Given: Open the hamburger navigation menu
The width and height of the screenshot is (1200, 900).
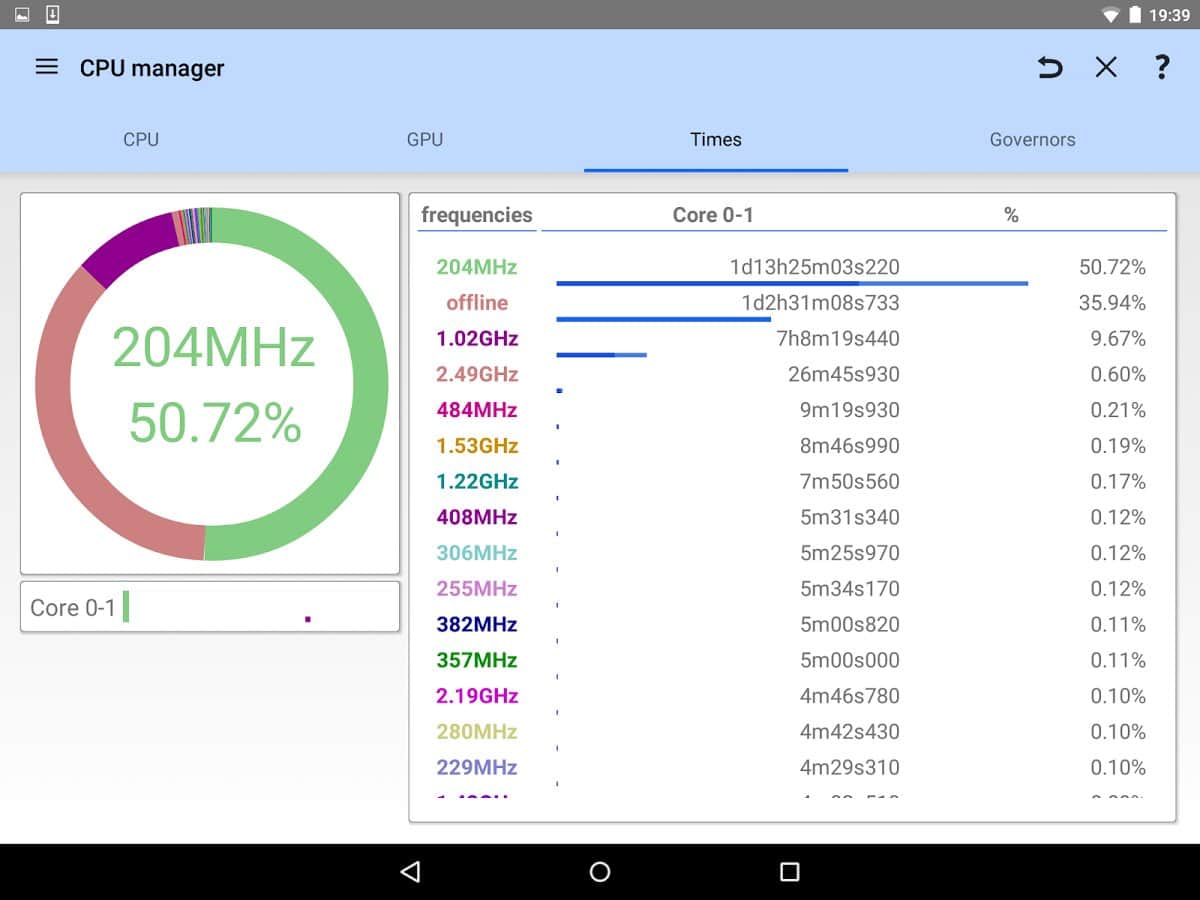Looking at the screenshot, I should point(46,67).
